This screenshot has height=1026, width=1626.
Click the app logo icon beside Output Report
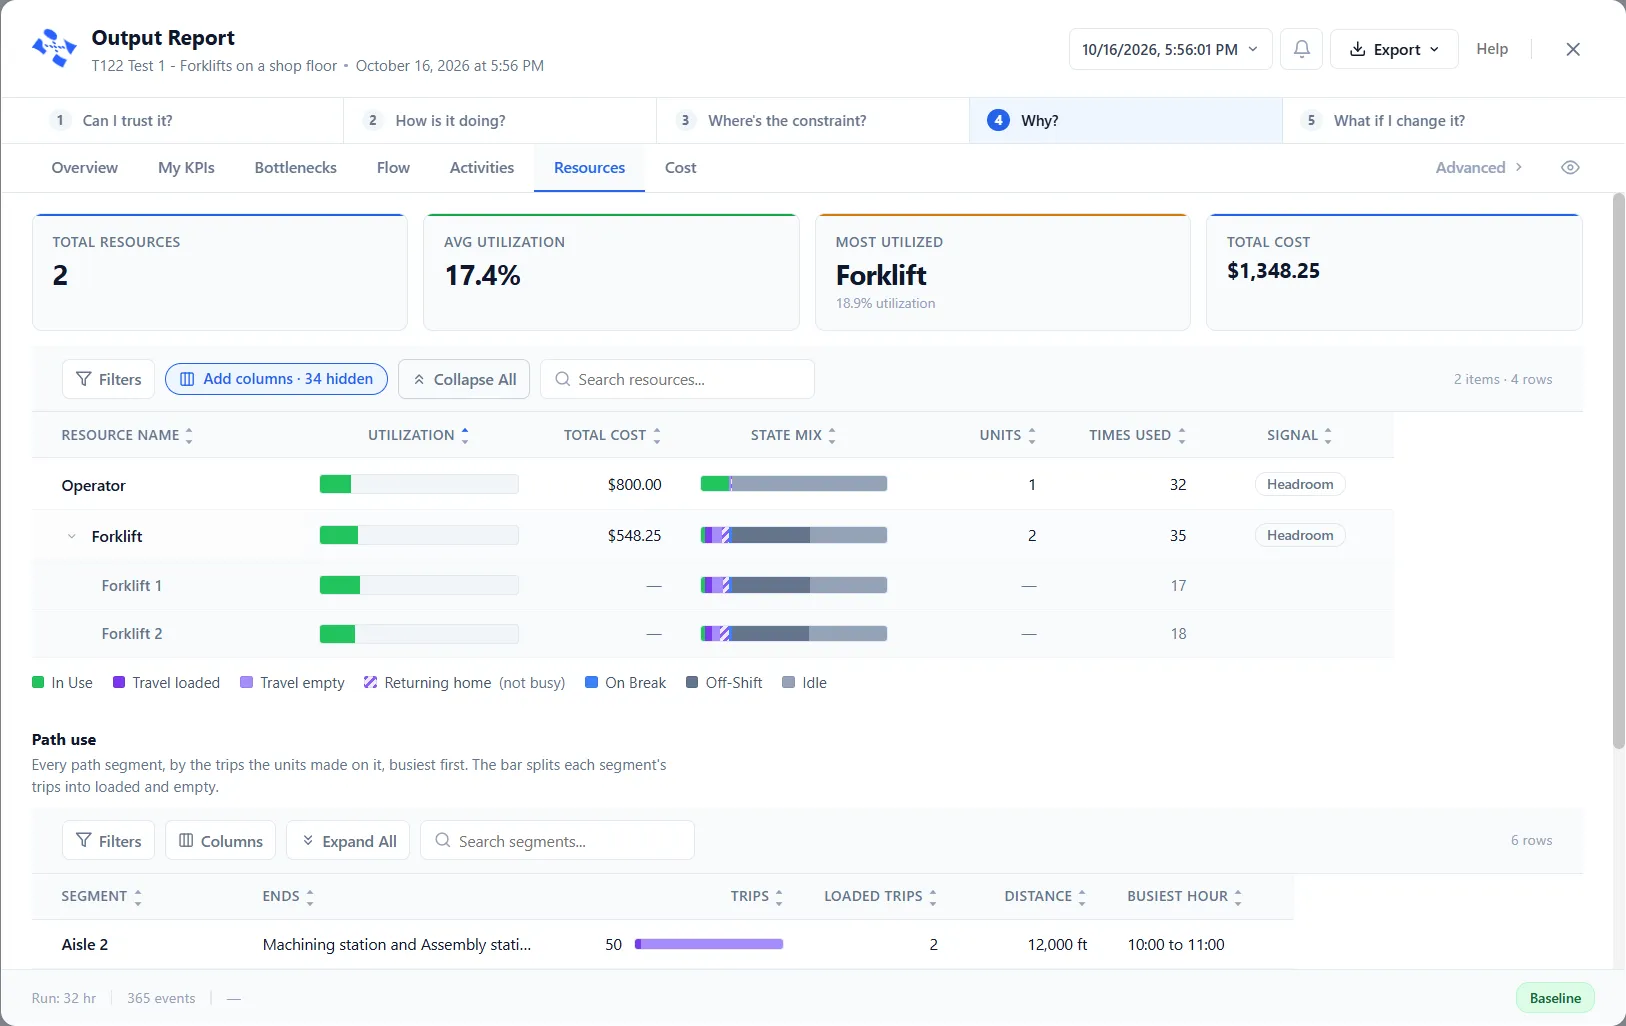point(54,48)
